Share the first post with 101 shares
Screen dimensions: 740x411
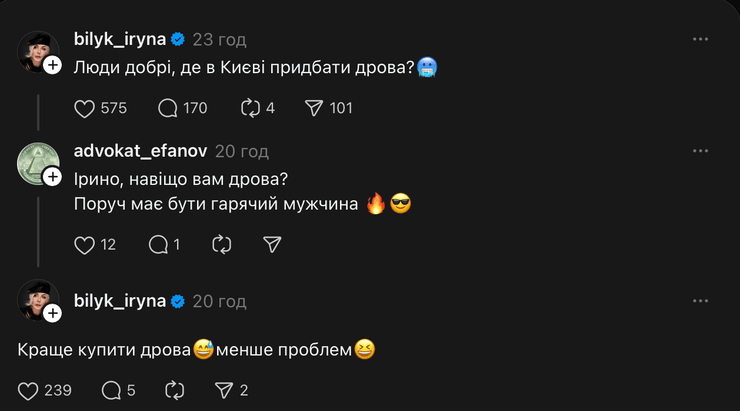314,108
